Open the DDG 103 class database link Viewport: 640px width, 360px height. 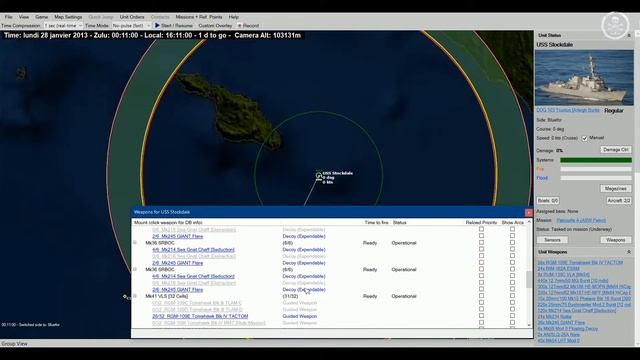pos(568,110)
